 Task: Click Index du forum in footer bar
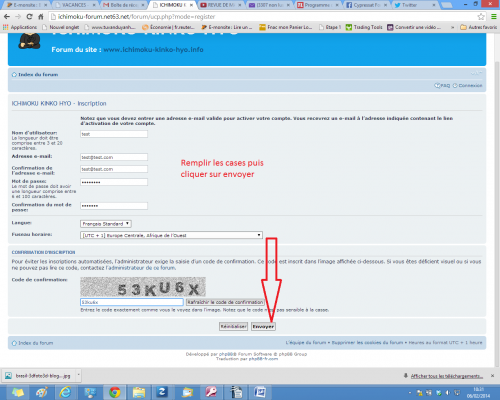point(35,343)
